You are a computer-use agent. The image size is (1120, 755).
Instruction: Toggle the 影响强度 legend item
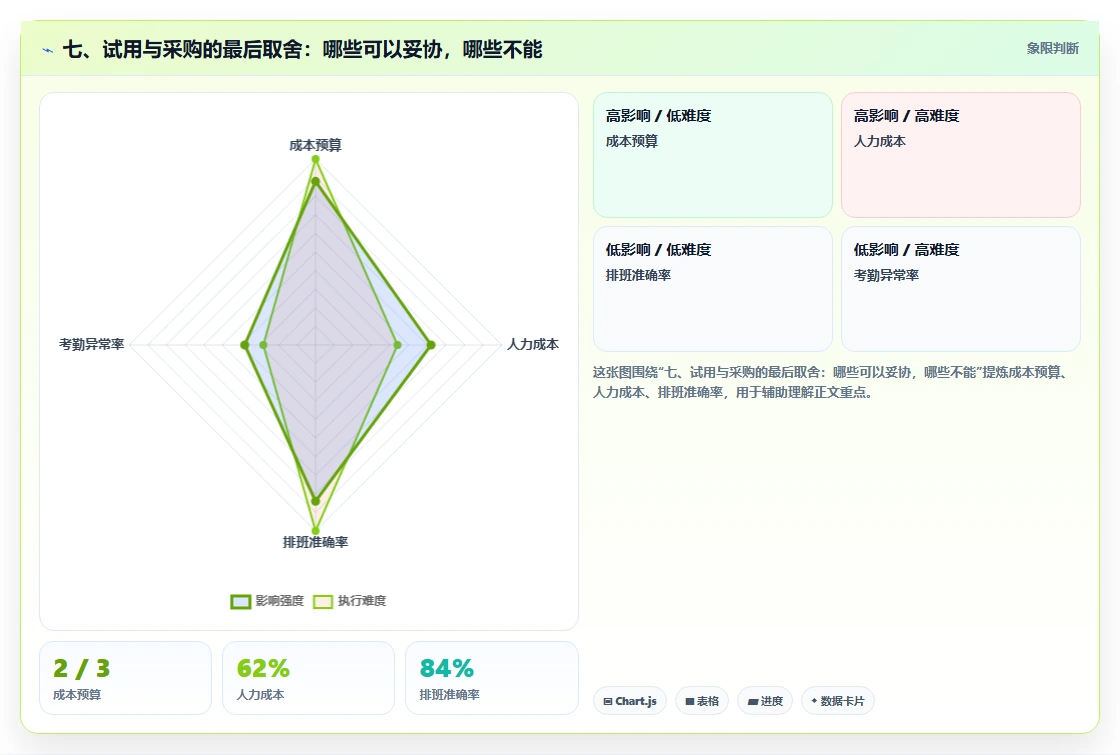(x=267, y=601)
